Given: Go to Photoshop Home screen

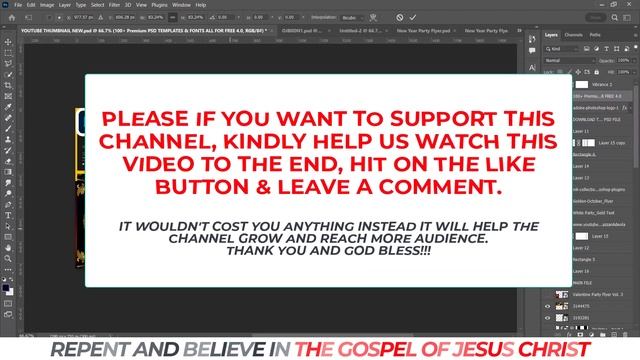Looking at the screenshot, I should 12,18.
